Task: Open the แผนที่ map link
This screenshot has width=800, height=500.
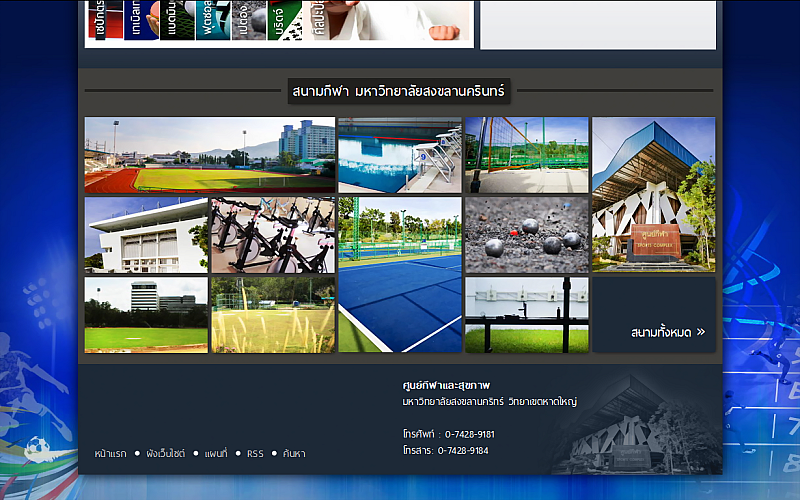Action: pyautogui.click(x=217, y=454)
